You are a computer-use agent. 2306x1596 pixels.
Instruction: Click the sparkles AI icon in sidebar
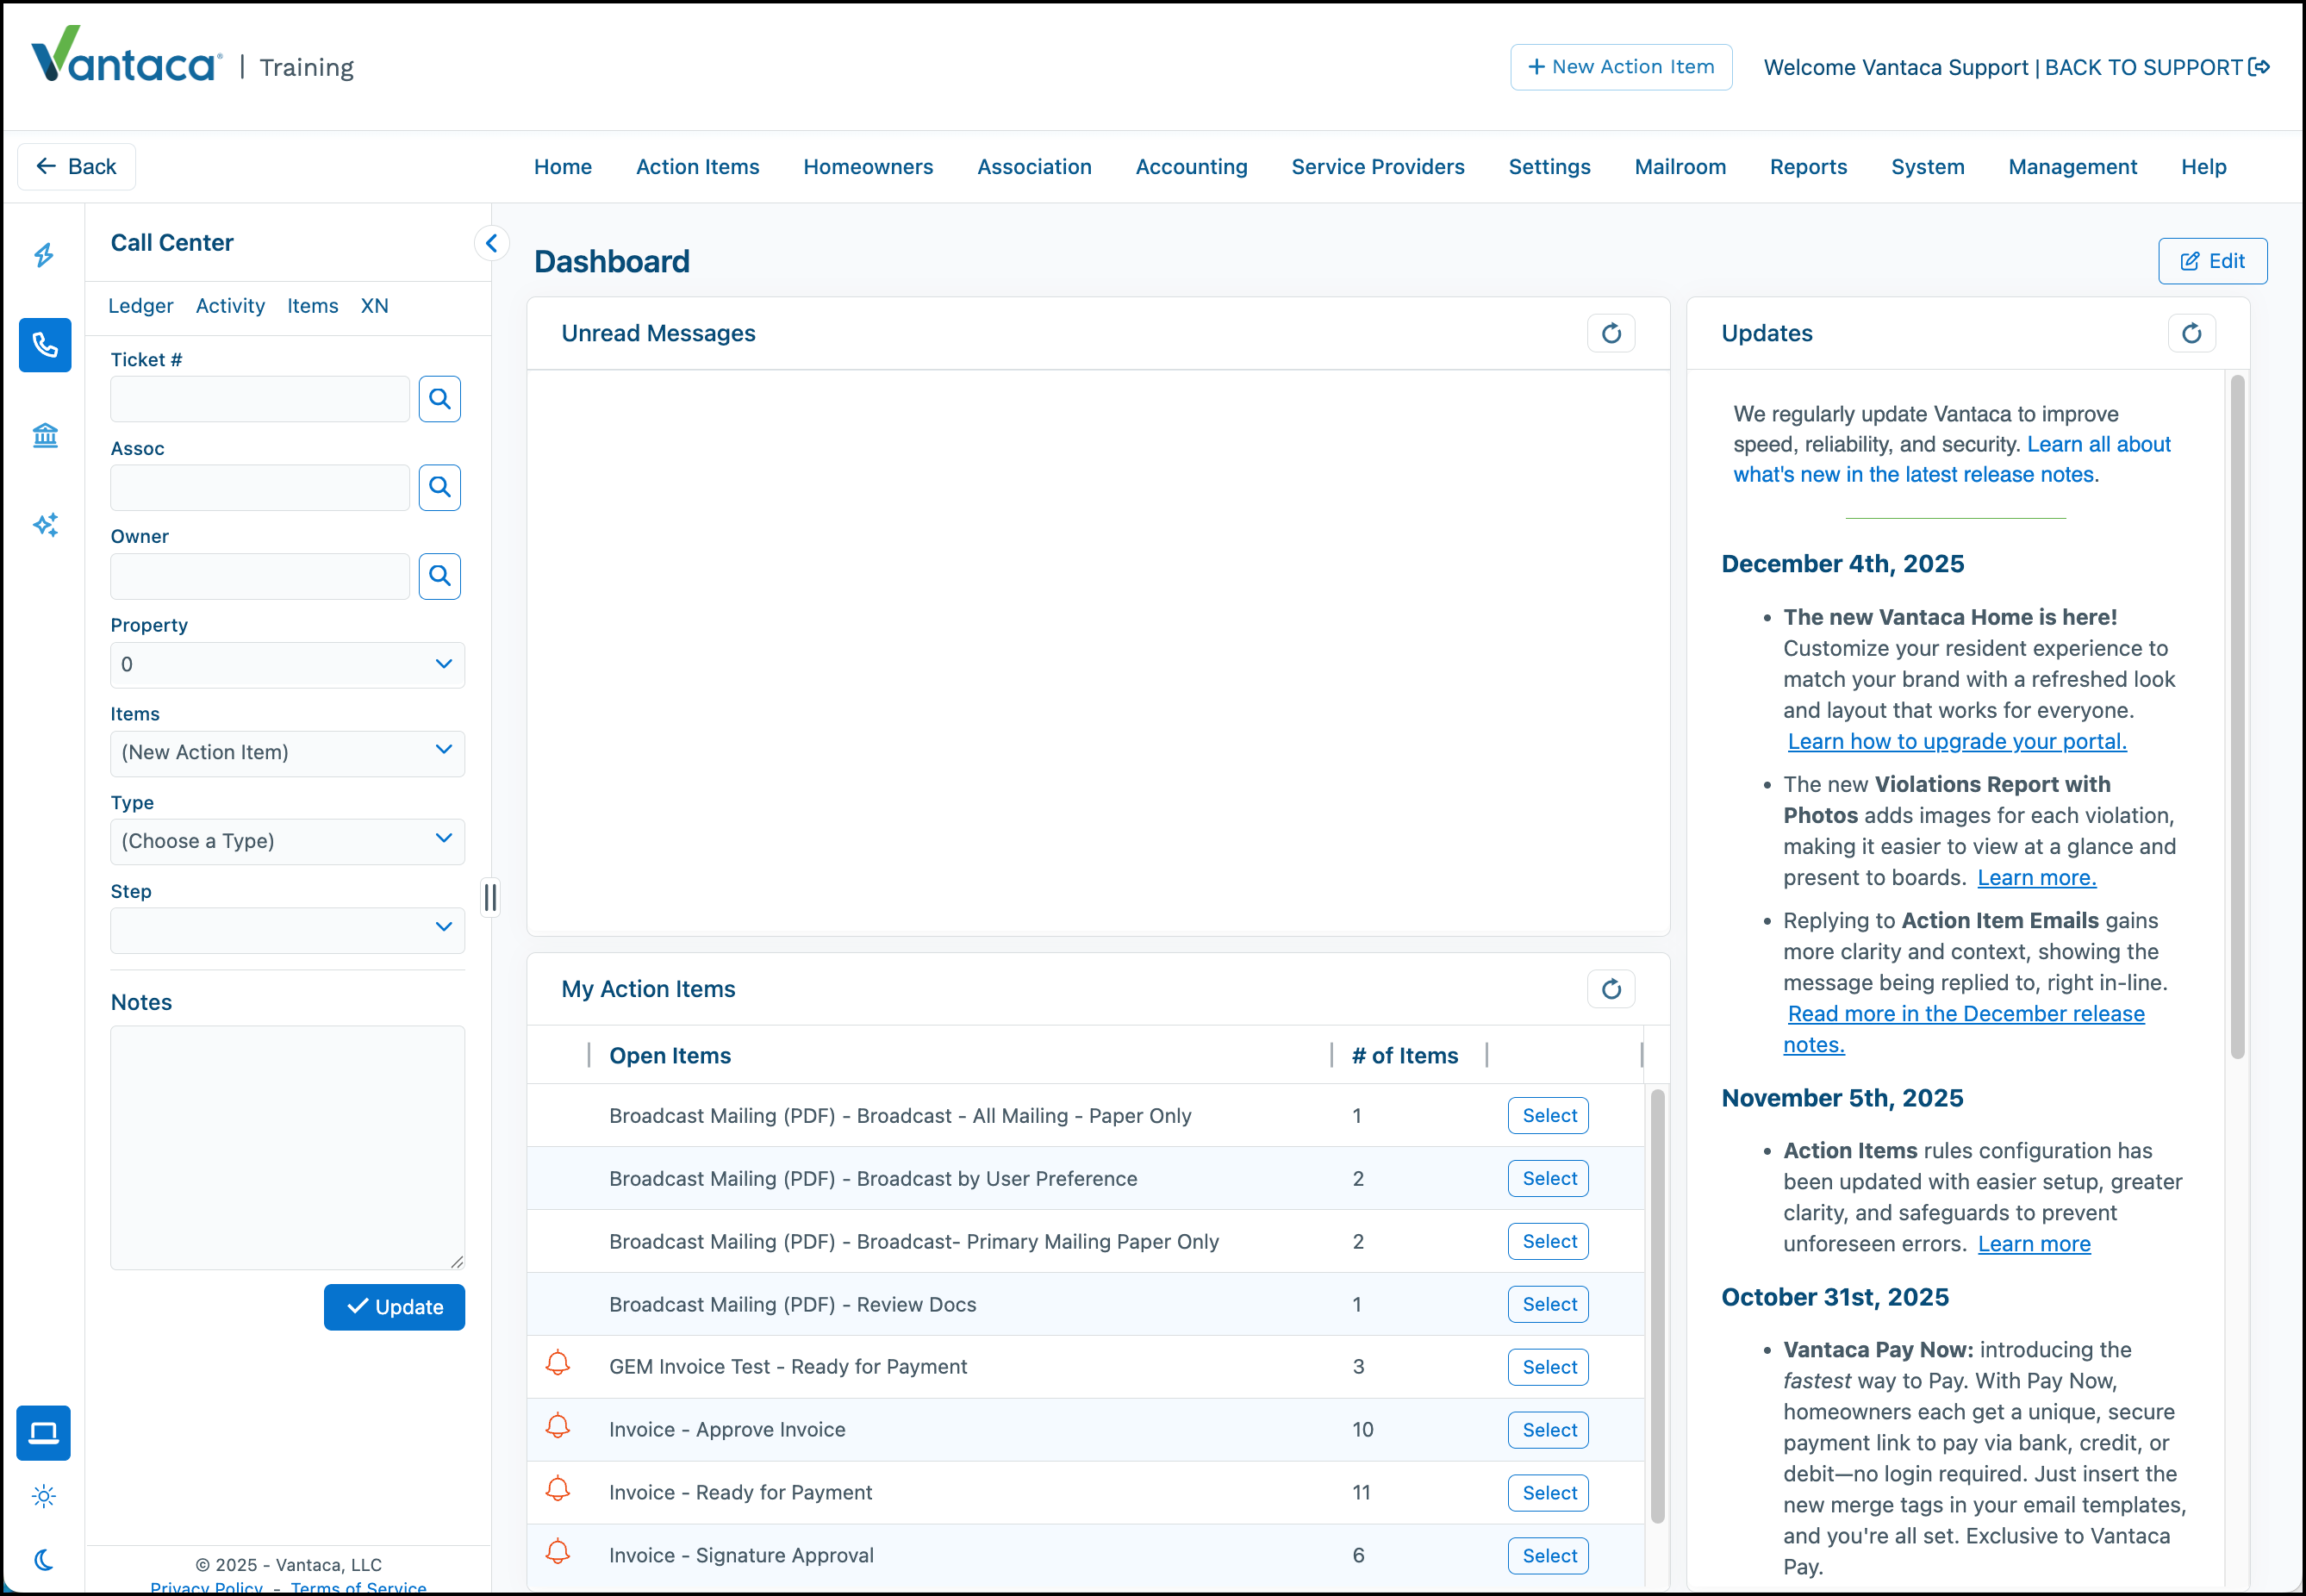click(45, 524)
